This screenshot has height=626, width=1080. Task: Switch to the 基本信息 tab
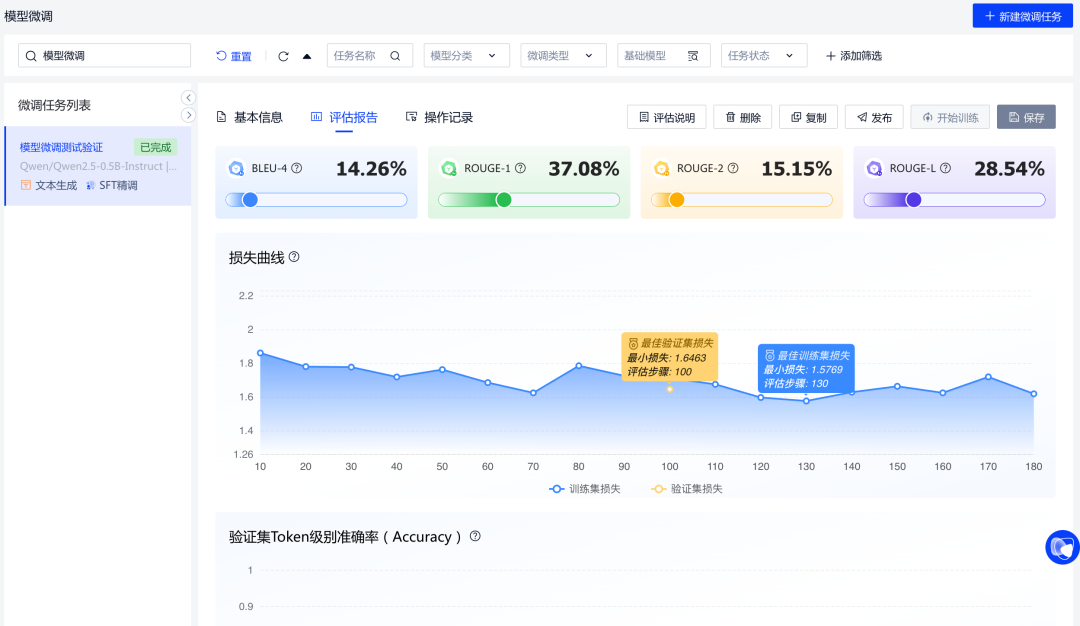(x=249, y=117)
